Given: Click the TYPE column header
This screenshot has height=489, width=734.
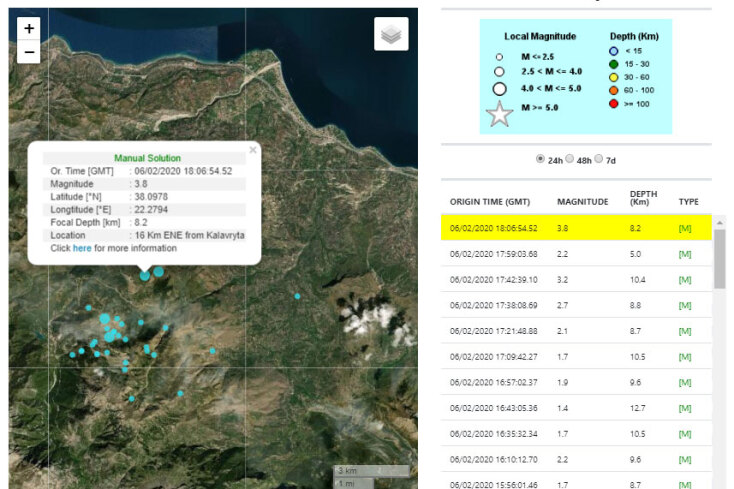Looking at the screenshot, I should [688, 201].
